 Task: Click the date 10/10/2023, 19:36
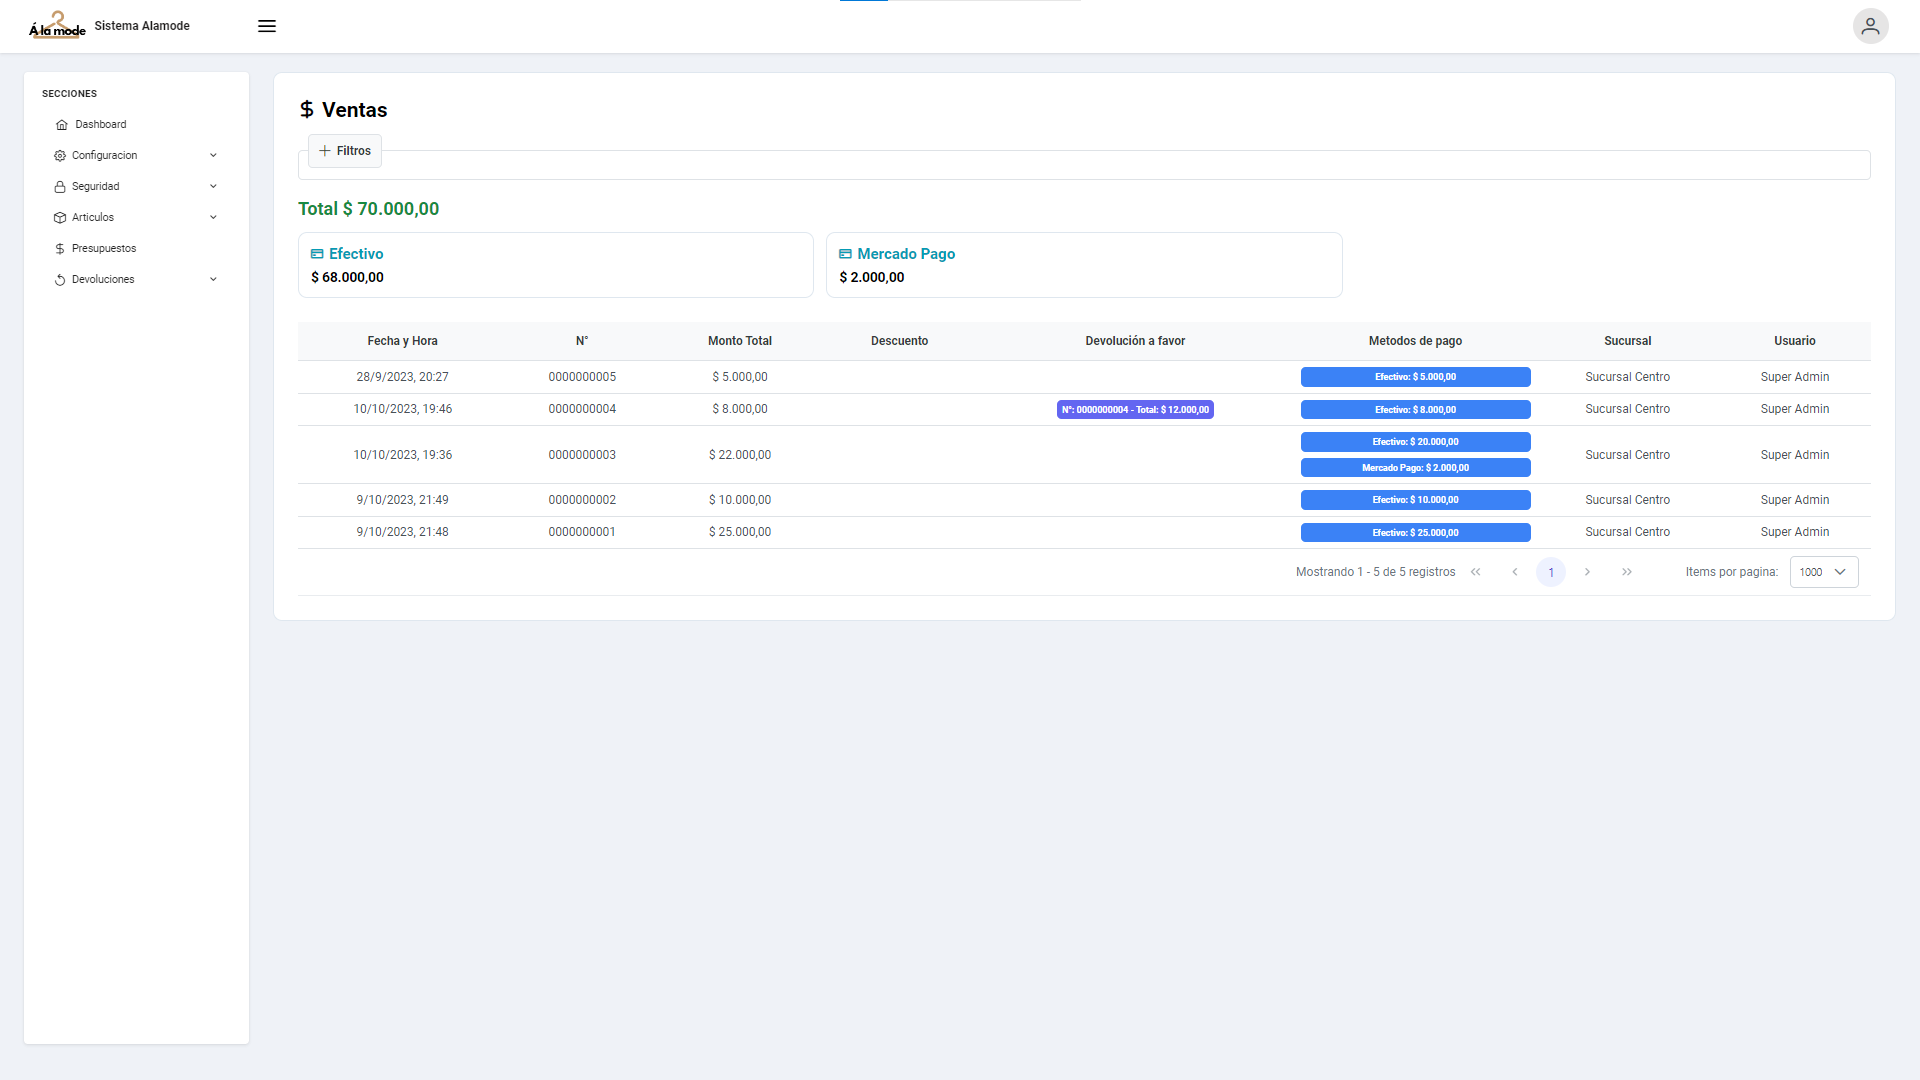[402, 455]
